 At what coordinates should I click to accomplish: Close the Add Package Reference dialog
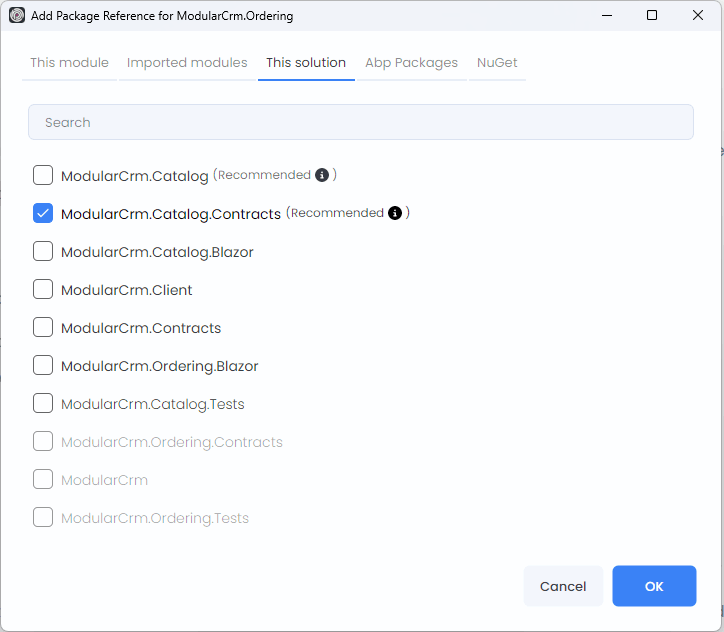point(698,16)
